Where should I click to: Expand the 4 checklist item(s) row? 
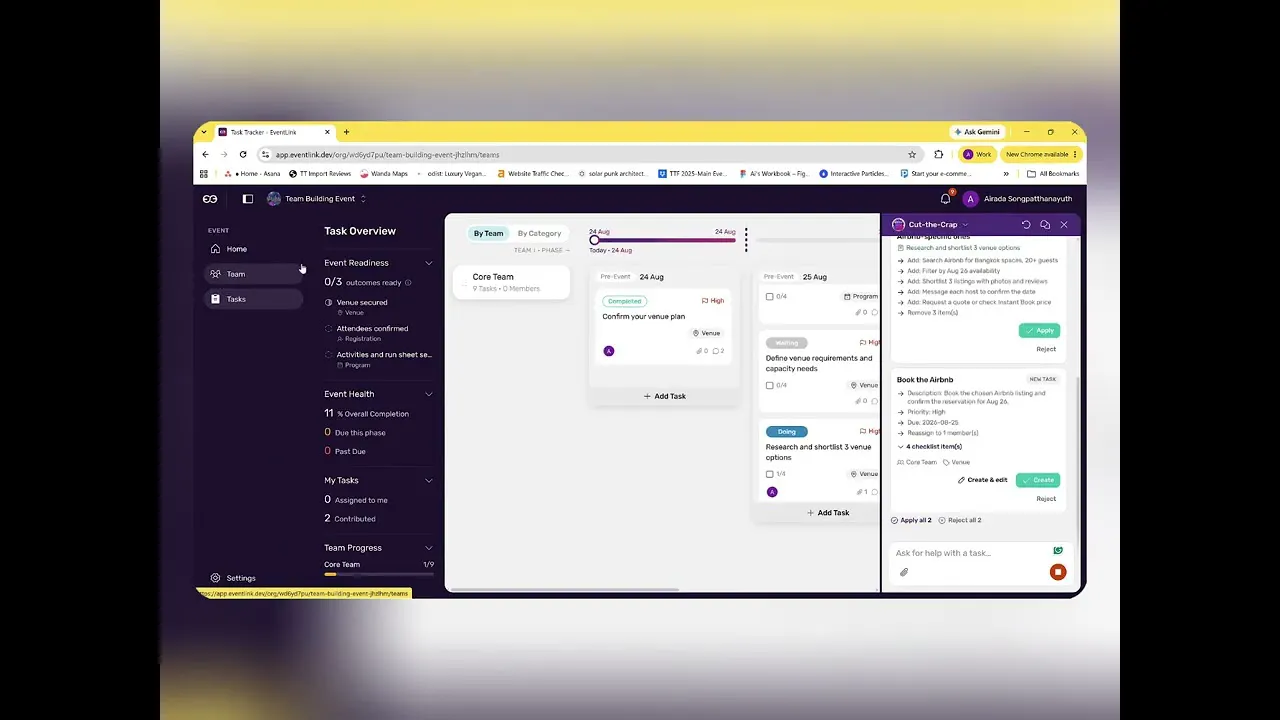coord(931,447)
